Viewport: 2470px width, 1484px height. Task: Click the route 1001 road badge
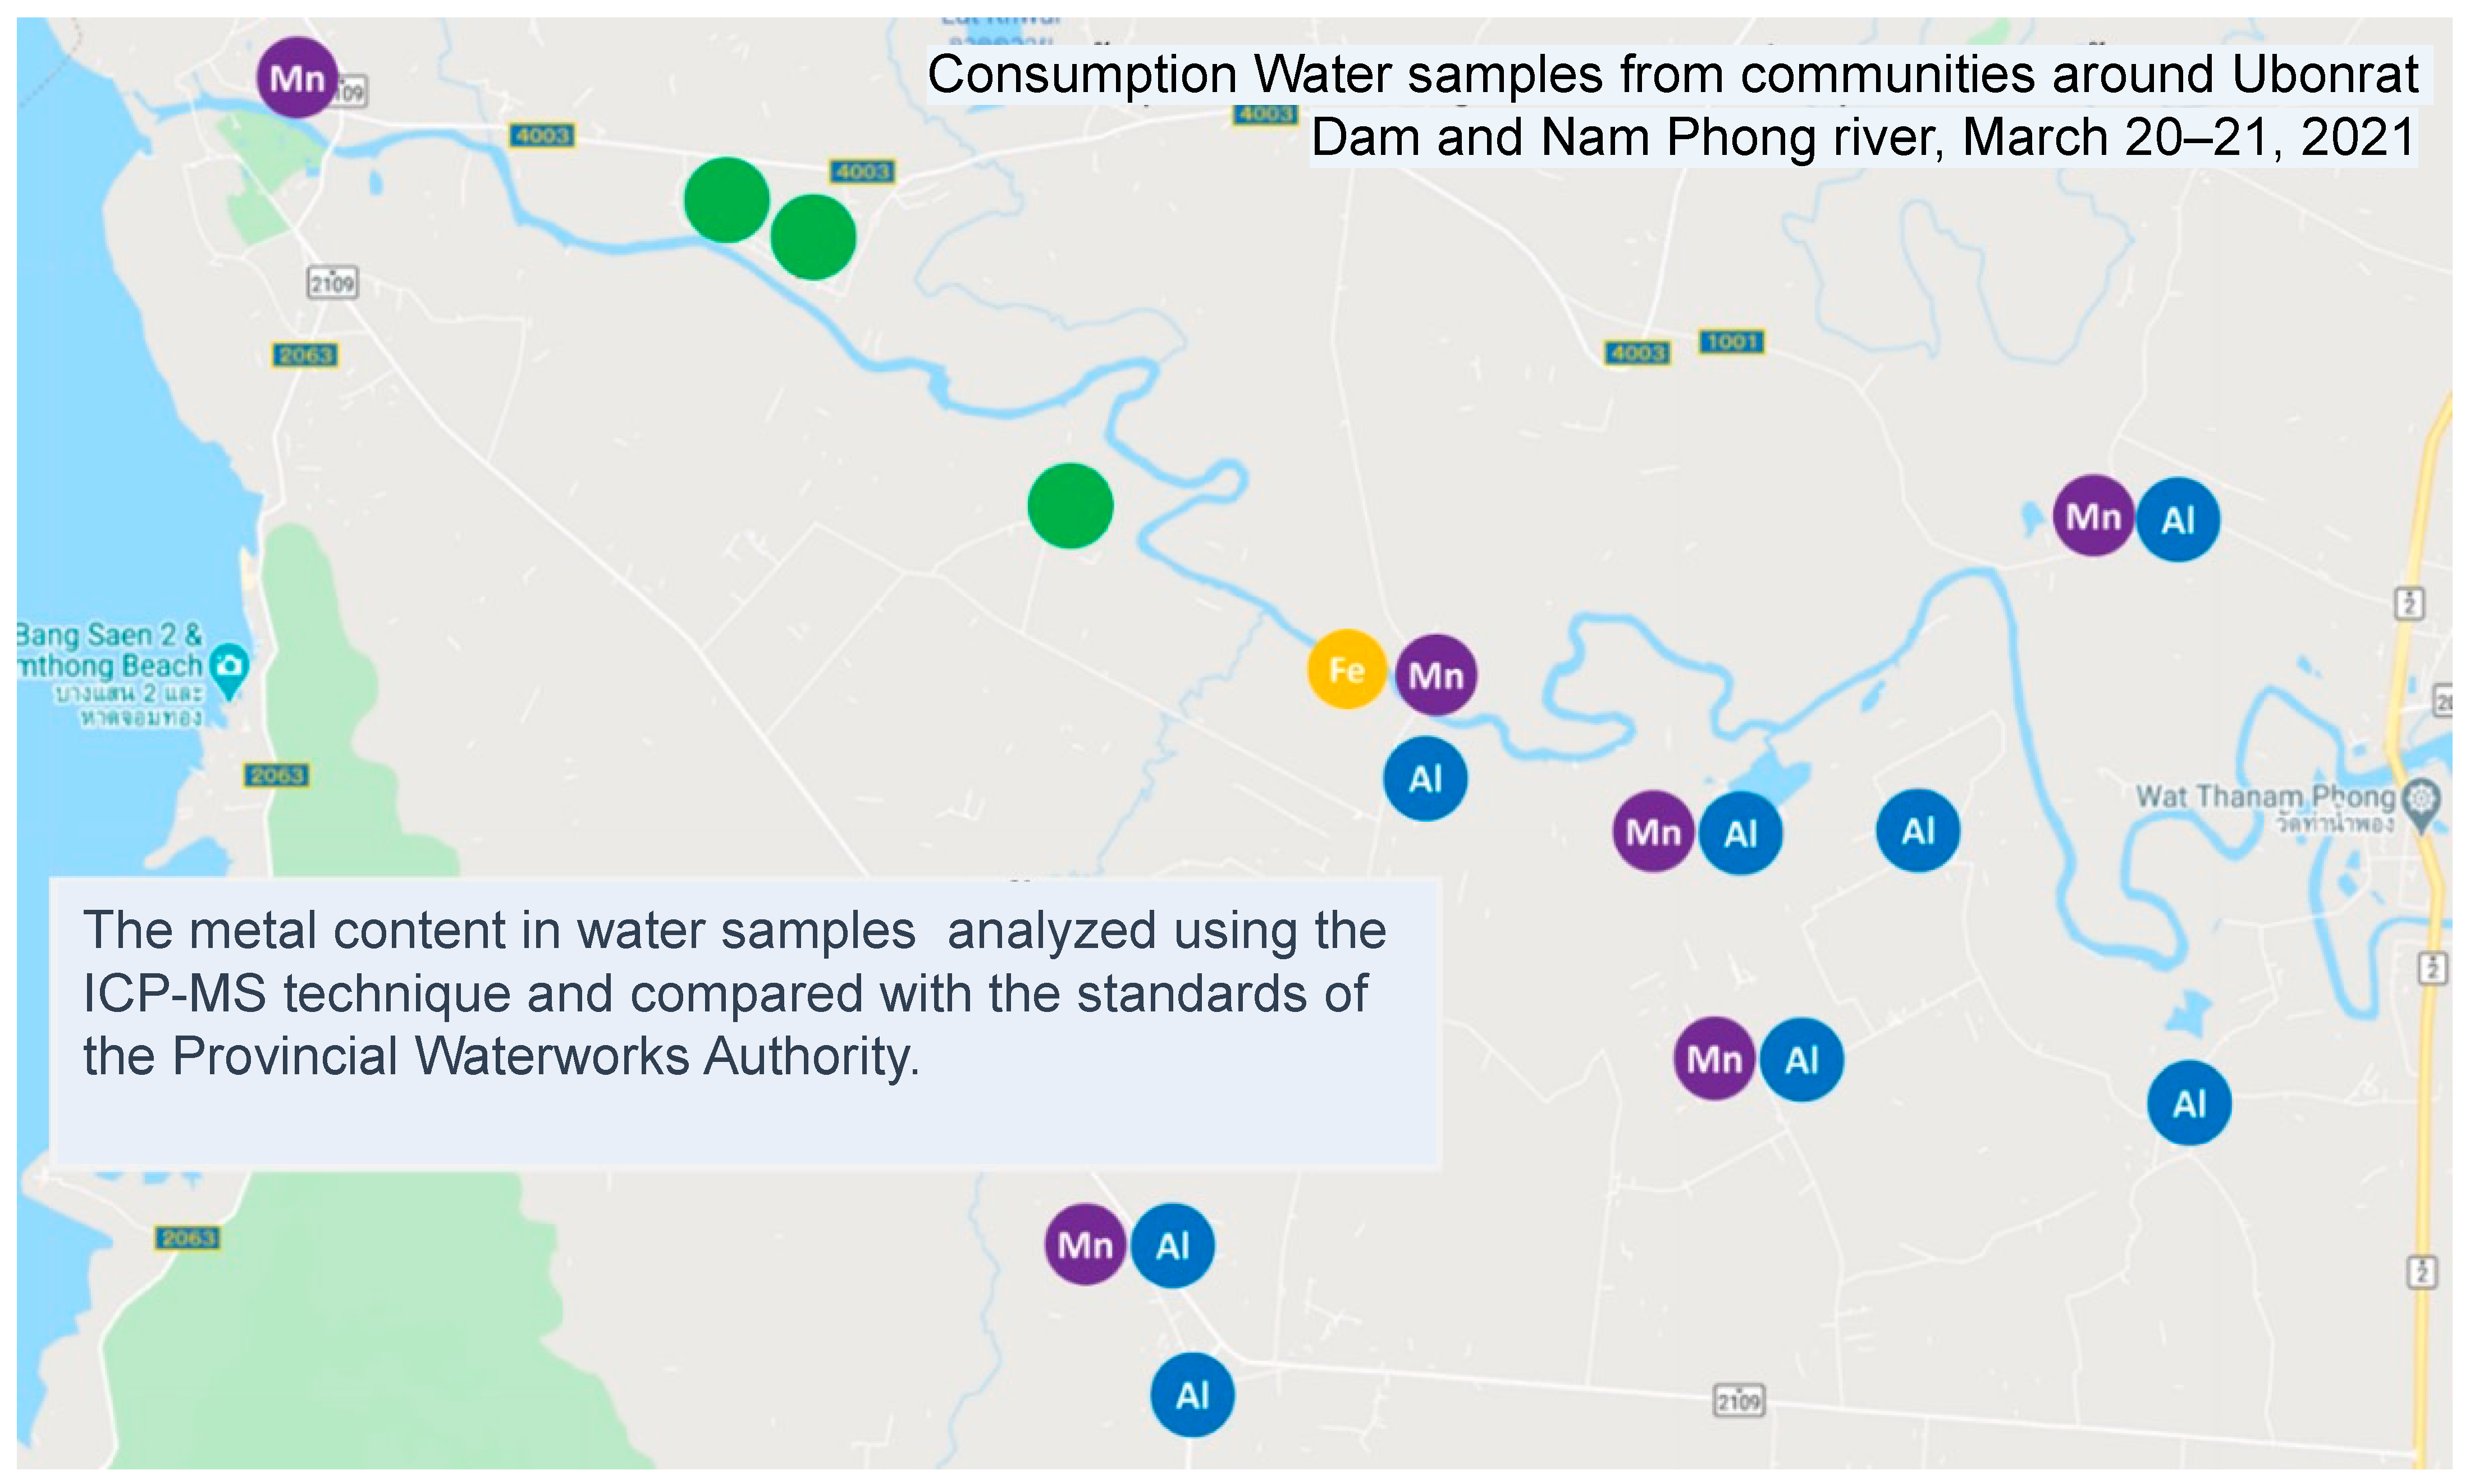(x=1732, y=342)
